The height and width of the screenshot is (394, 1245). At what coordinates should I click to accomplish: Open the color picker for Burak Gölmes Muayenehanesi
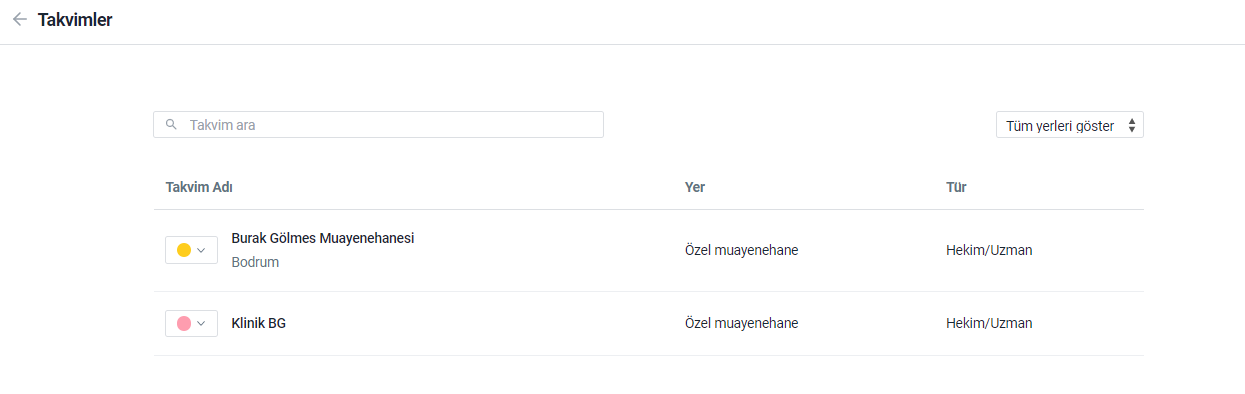[x=191, y=250]
